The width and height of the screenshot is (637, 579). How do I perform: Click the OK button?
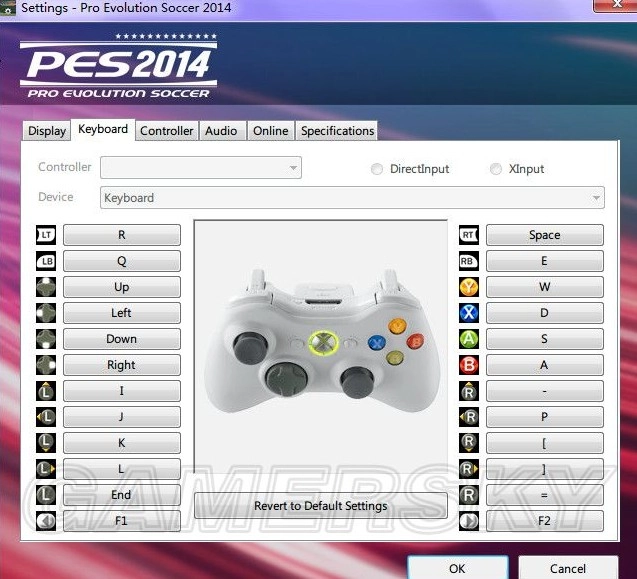(x=457, y=568)
